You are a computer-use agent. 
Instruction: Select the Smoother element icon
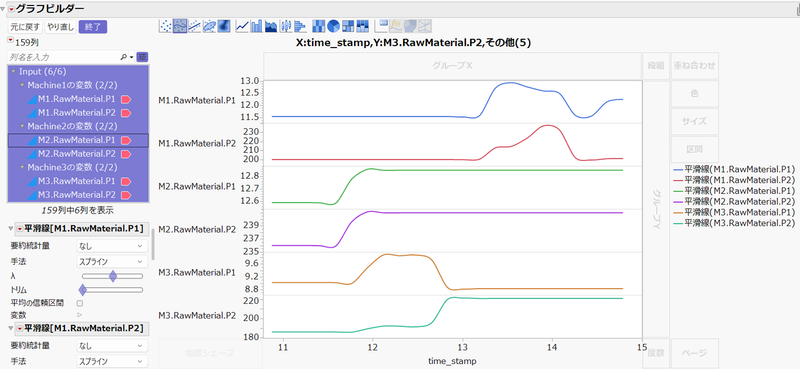(180, 26)
